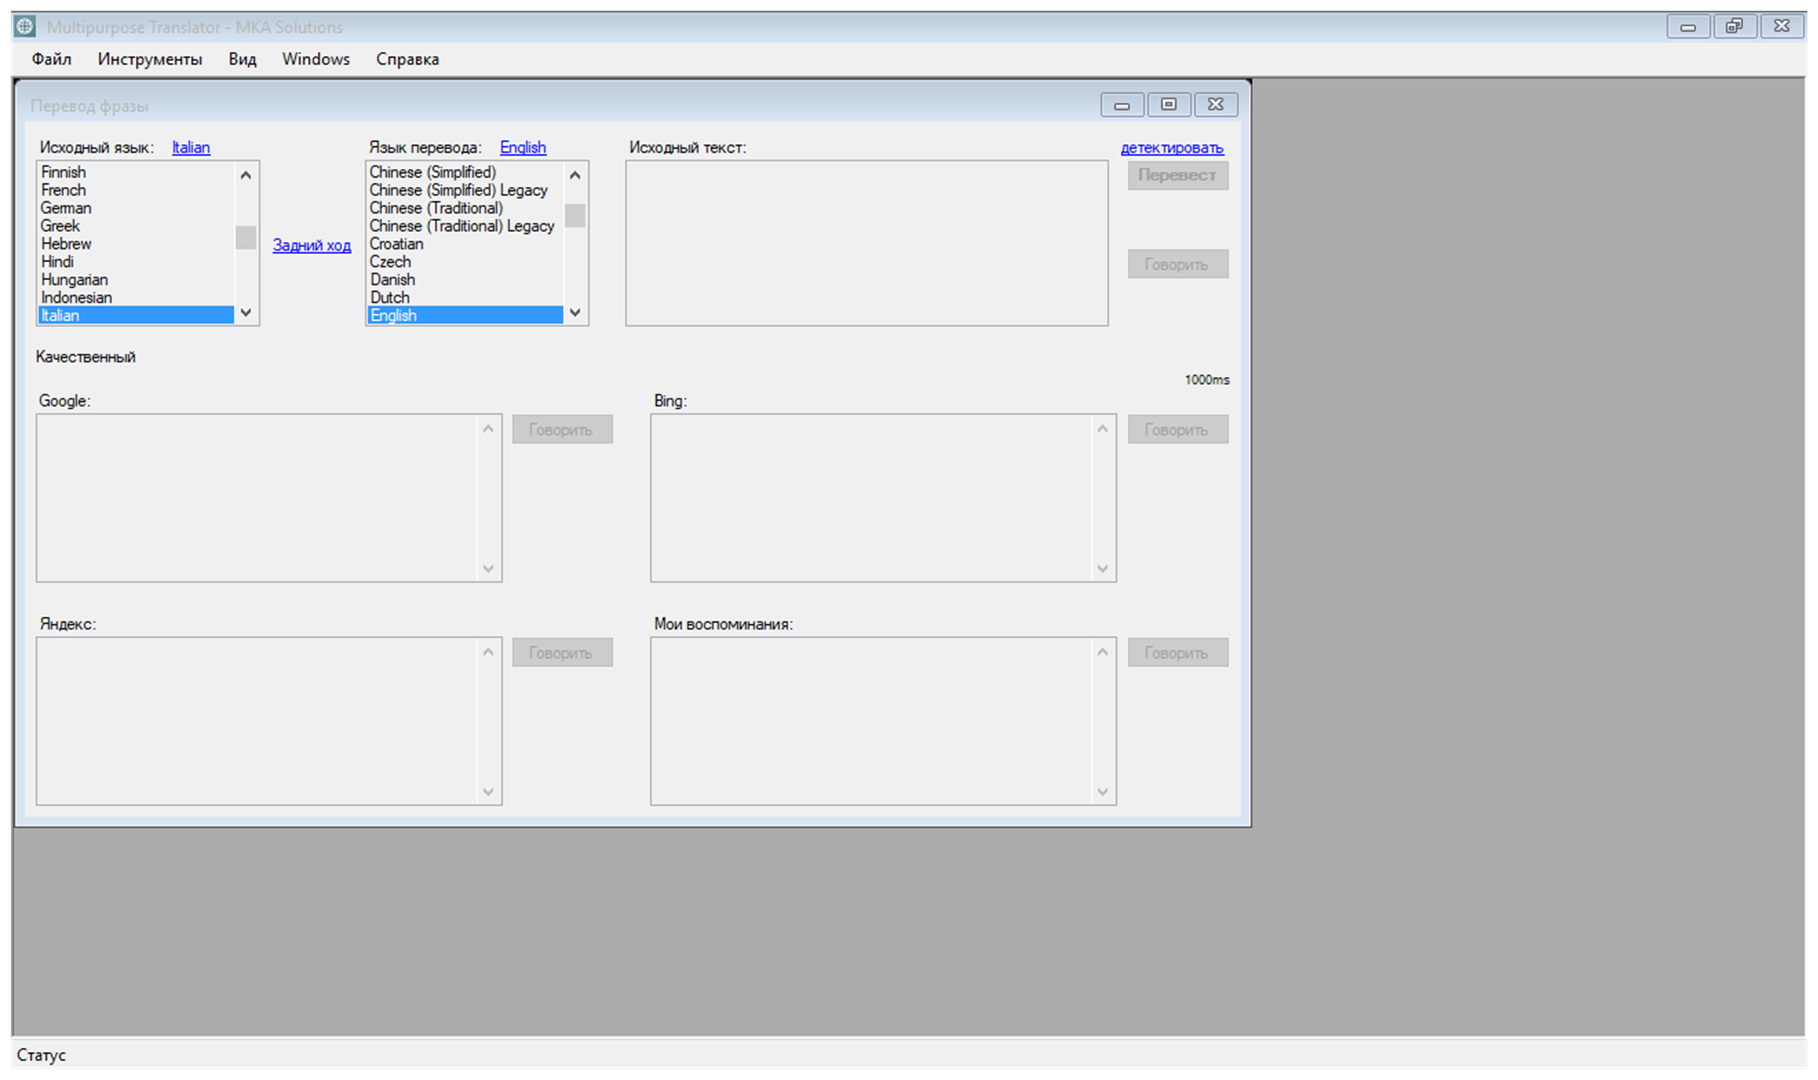Click Bing box scroll down arrow
1818x1080 pixels.
pos(1103,569)
